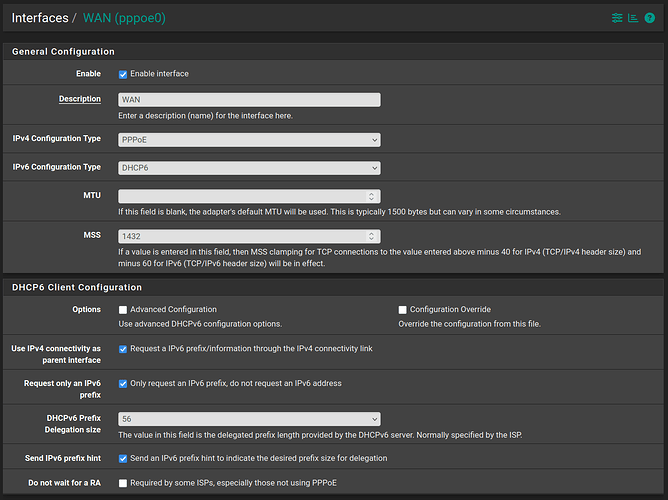Open related status bar-chart icon

[x=633, y=18]
